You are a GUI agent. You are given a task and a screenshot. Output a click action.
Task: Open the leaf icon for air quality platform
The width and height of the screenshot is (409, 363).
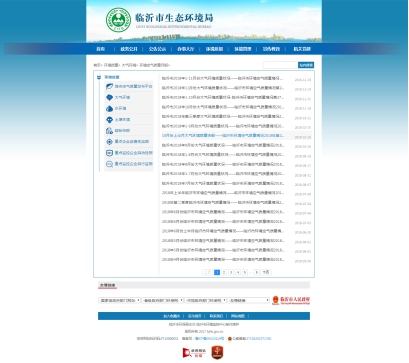109,86
